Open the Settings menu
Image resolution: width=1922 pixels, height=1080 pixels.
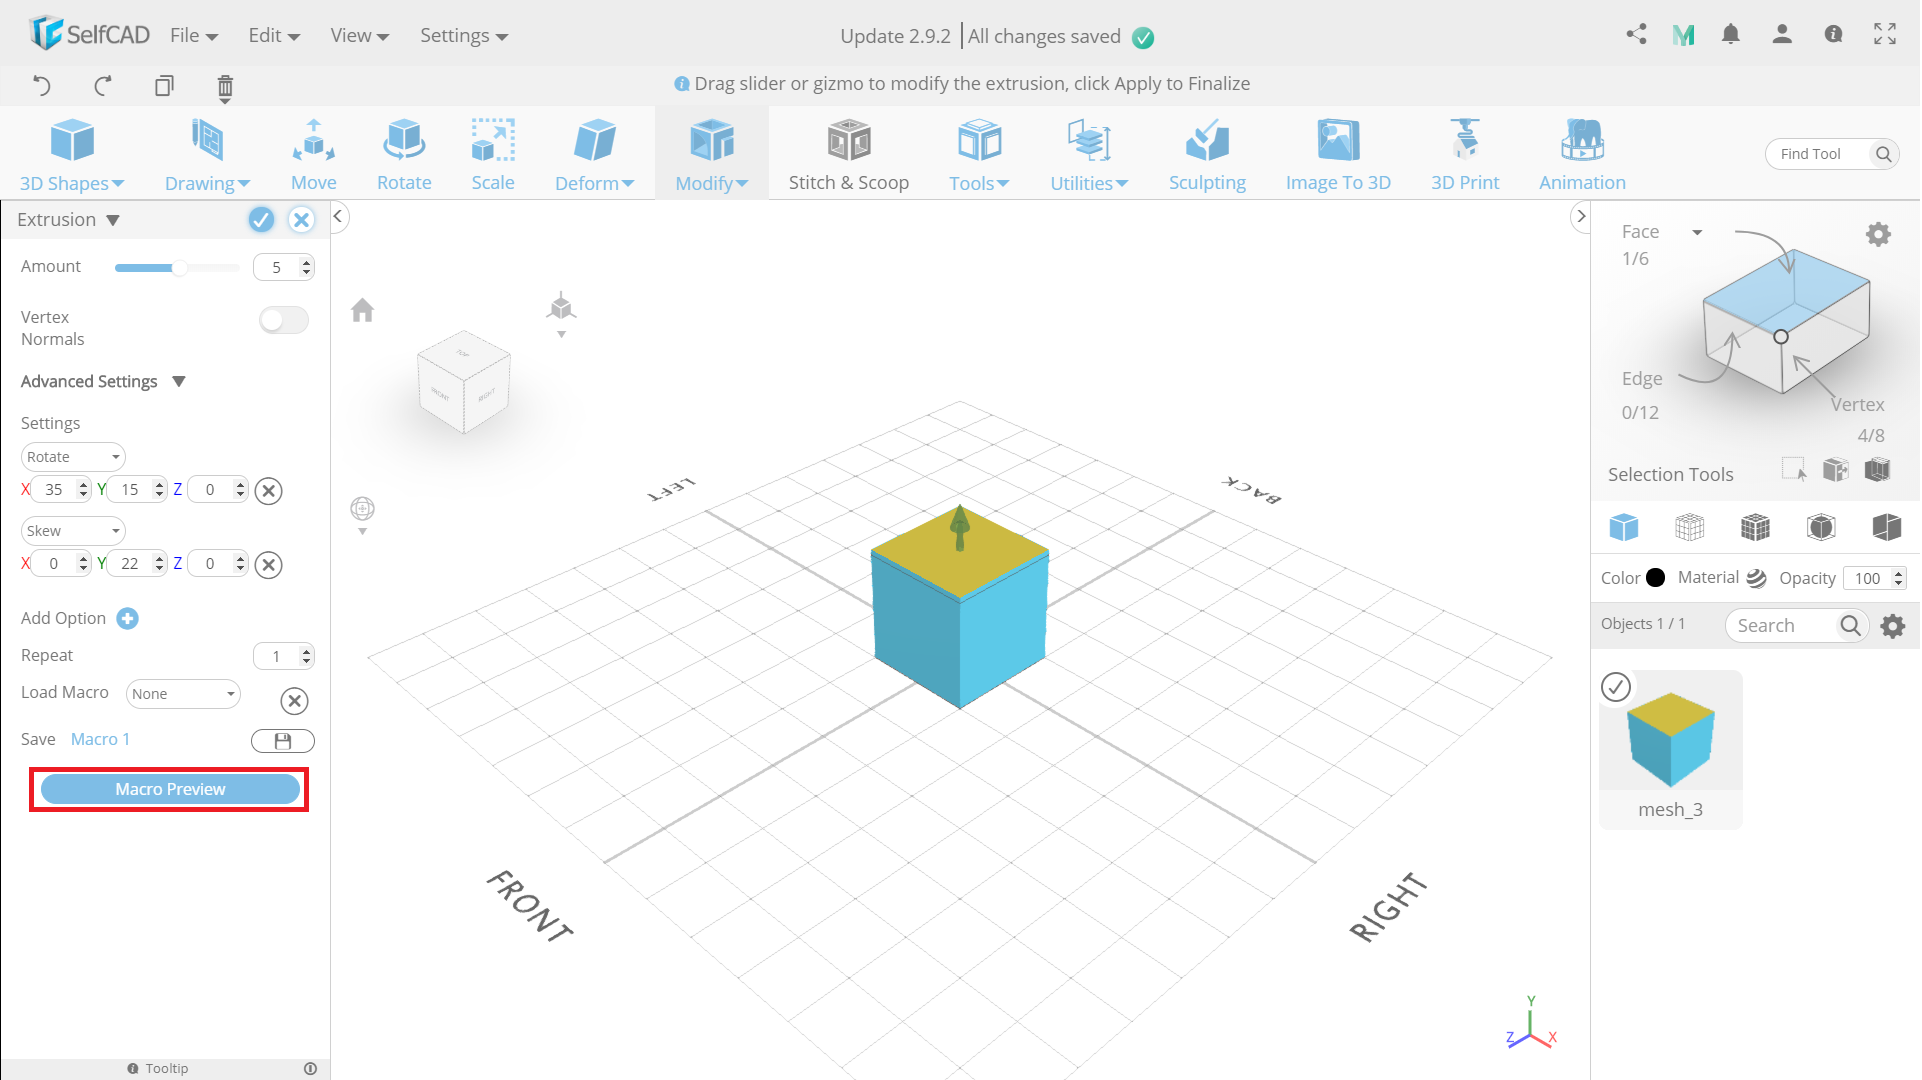(464, 35)
